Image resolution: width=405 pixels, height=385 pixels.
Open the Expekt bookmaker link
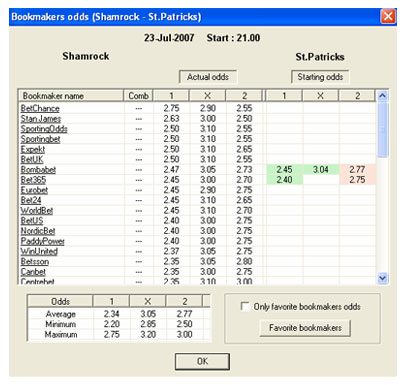[x=33, y=149]
